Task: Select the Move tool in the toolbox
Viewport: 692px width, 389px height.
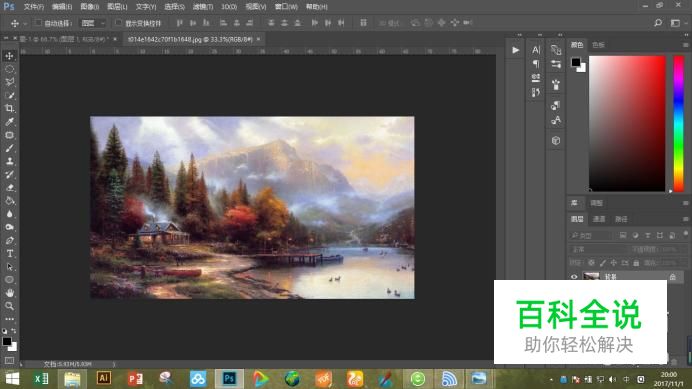Action: point(9,56)
